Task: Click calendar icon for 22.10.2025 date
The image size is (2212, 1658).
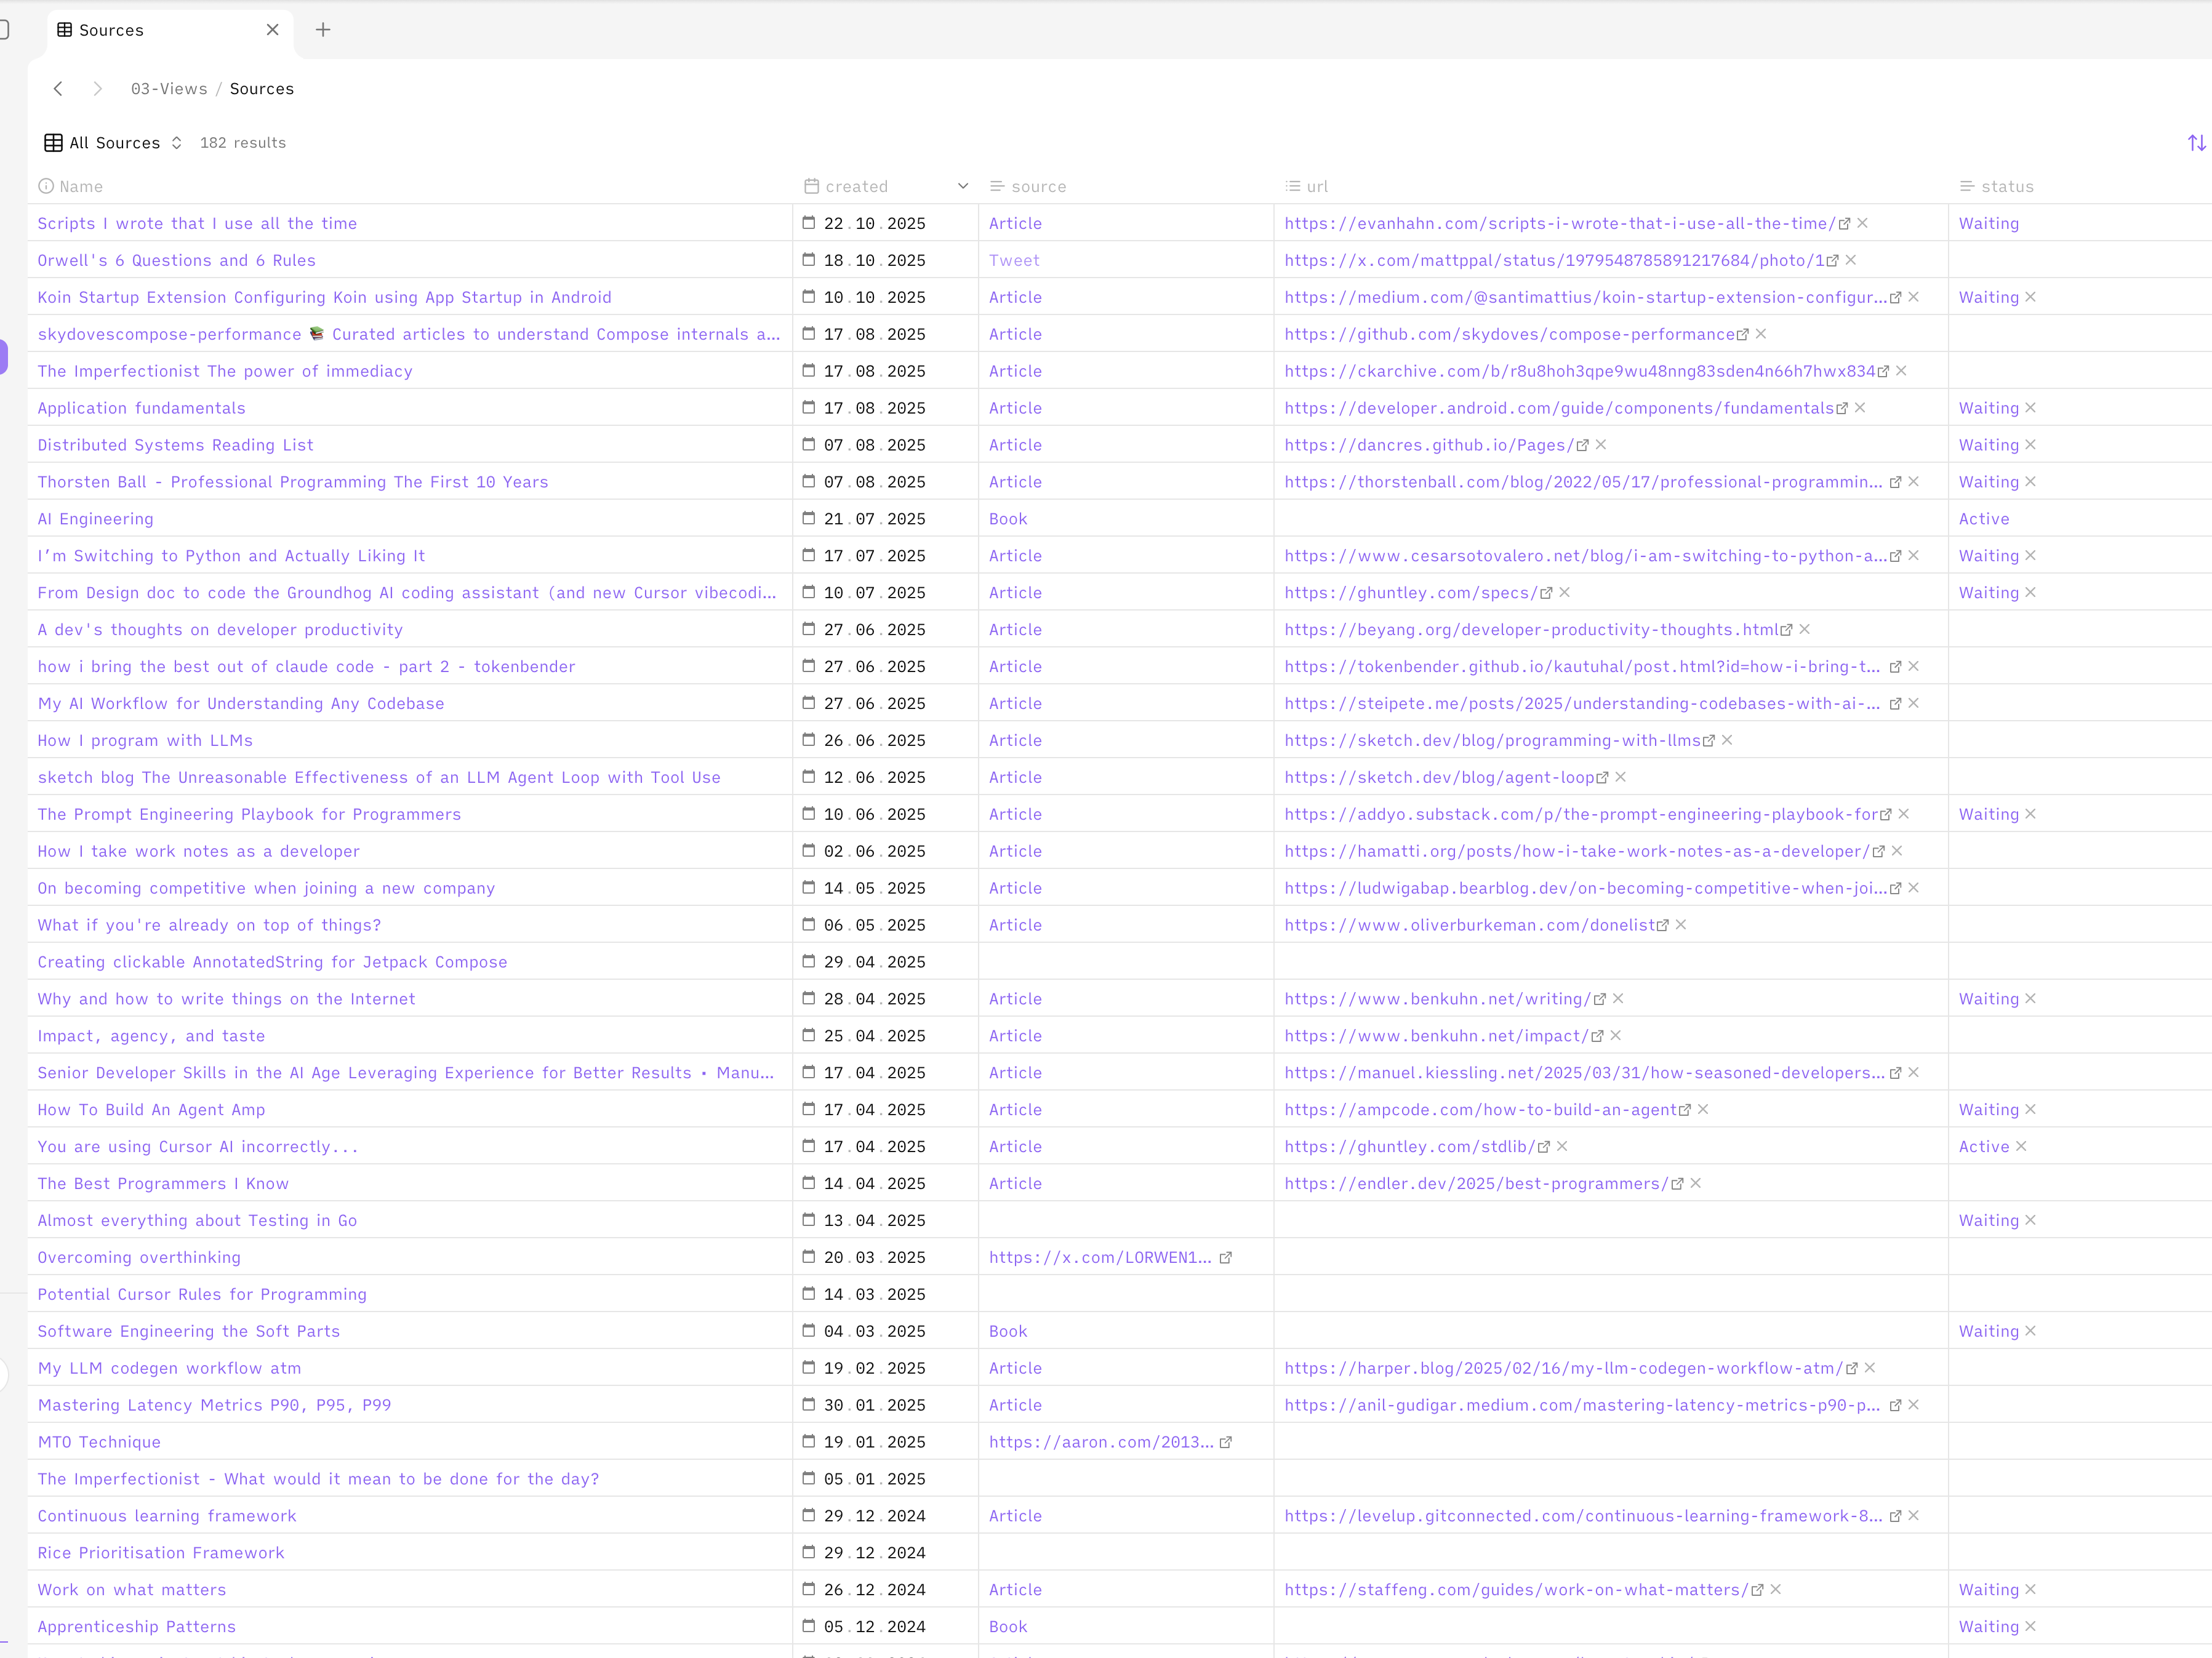Action: point(809,223)
